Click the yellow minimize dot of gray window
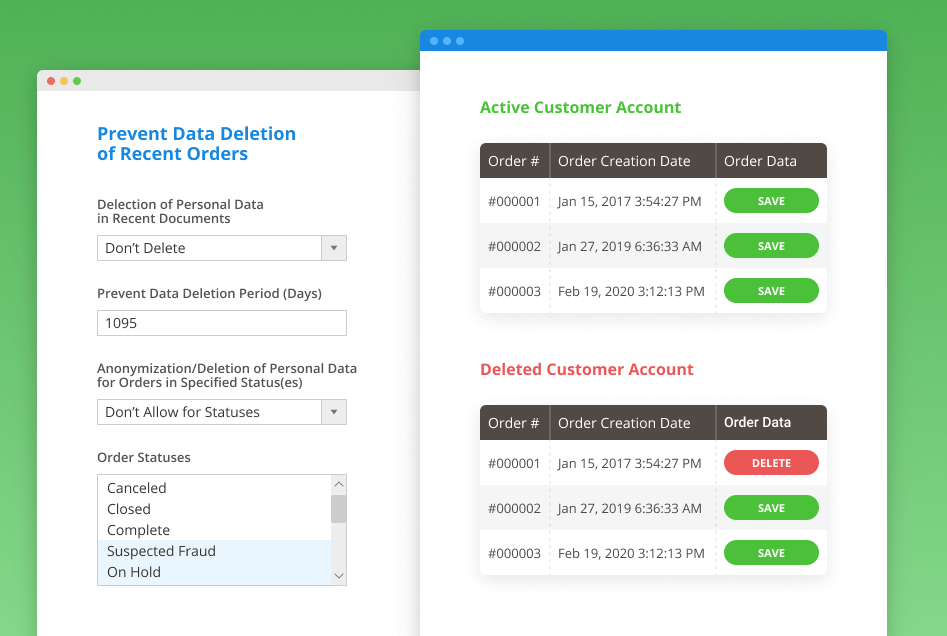This screenshot has height=636, width=947. point(64,81)
